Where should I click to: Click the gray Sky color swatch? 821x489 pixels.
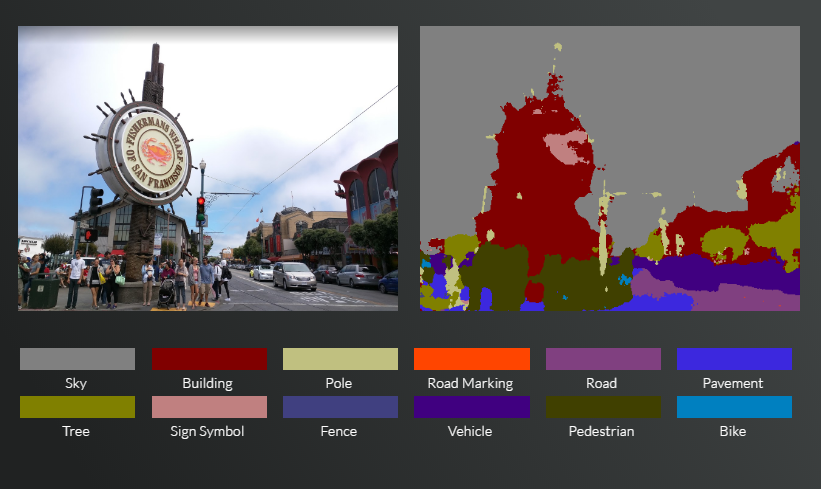[77, 359]
